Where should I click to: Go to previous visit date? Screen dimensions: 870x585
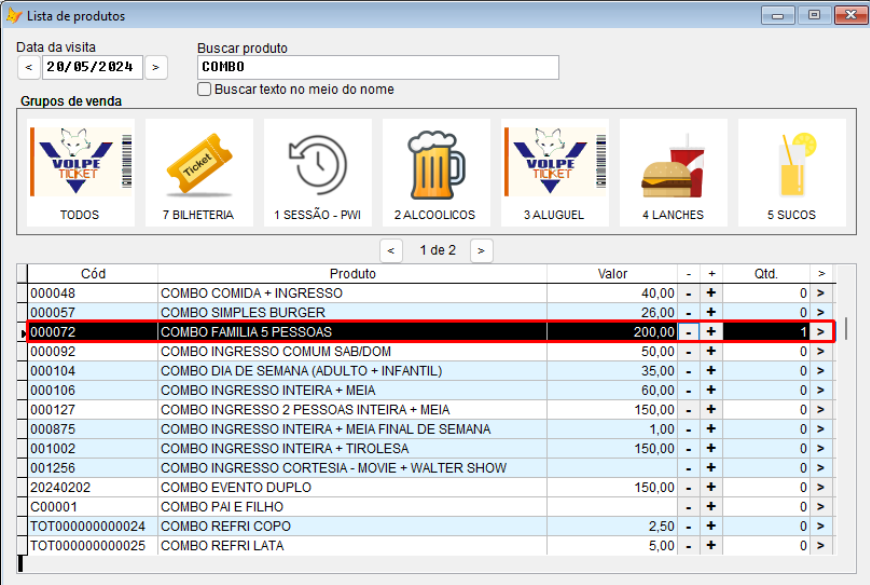28,67
